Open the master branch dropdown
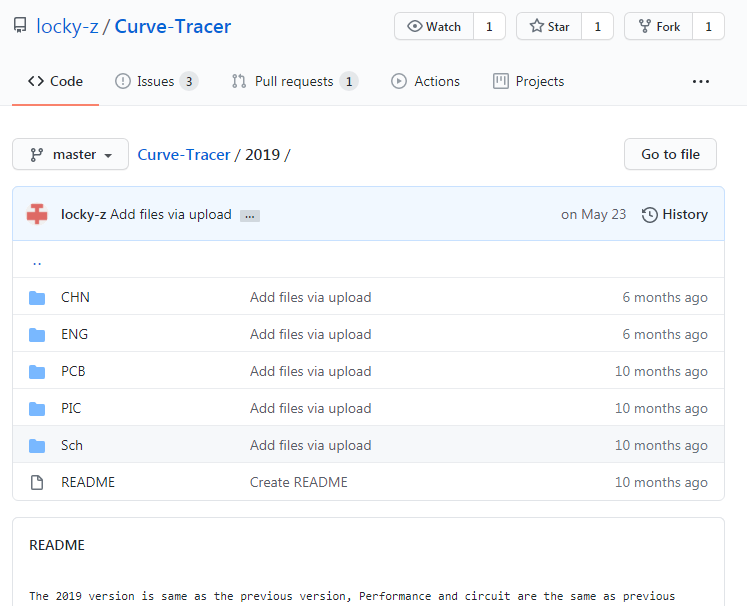747x606 pixels. click(x=71, y=154)
